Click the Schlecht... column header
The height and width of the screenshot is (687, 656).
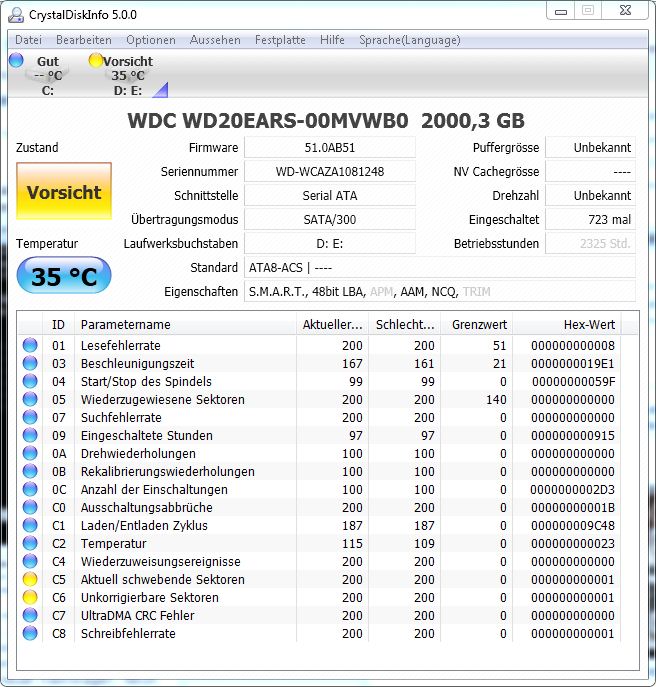pyautogui.click(x=405, y=325)
